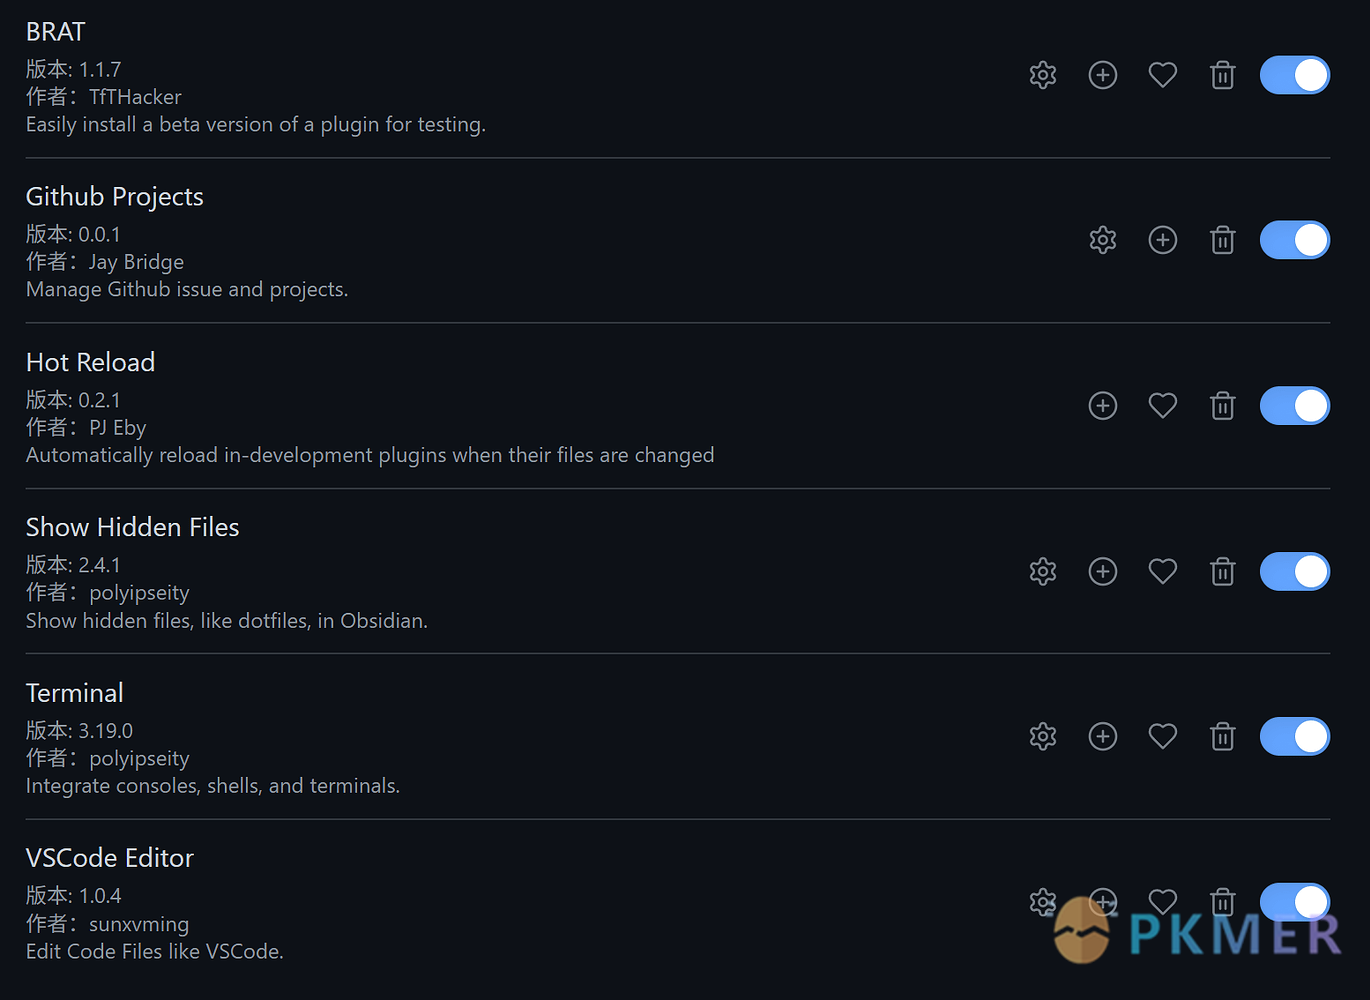The width and height of the screenshot is (1370, 1000).
Task: Turn off Github Projects toggle
Action: 1295,240
